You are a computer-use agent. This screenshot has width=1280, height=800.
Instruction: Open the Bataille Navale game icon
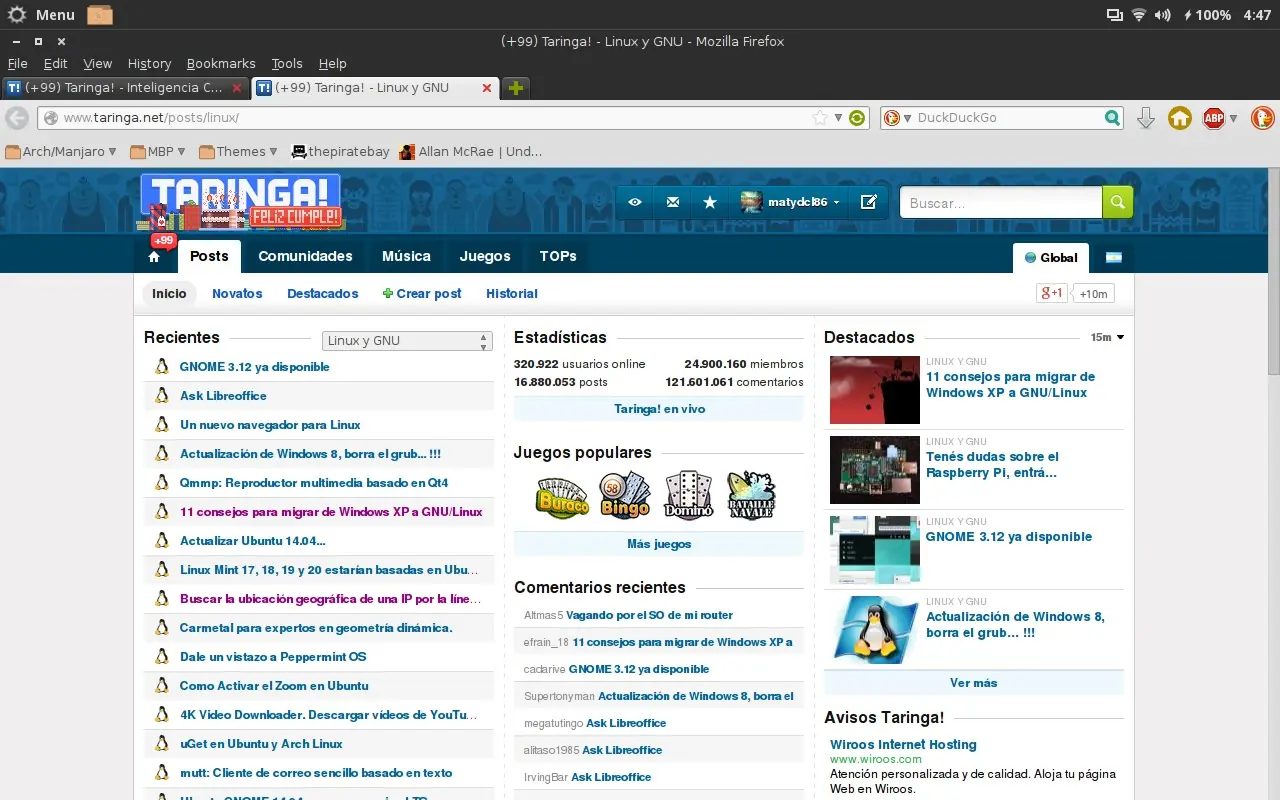tap(751, 495)
